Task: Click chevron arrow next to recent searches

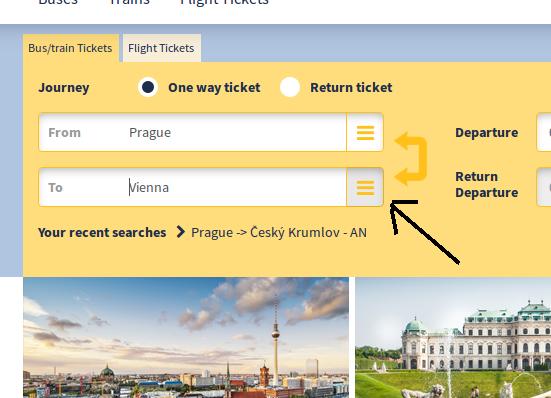Action: coord(181,232)
